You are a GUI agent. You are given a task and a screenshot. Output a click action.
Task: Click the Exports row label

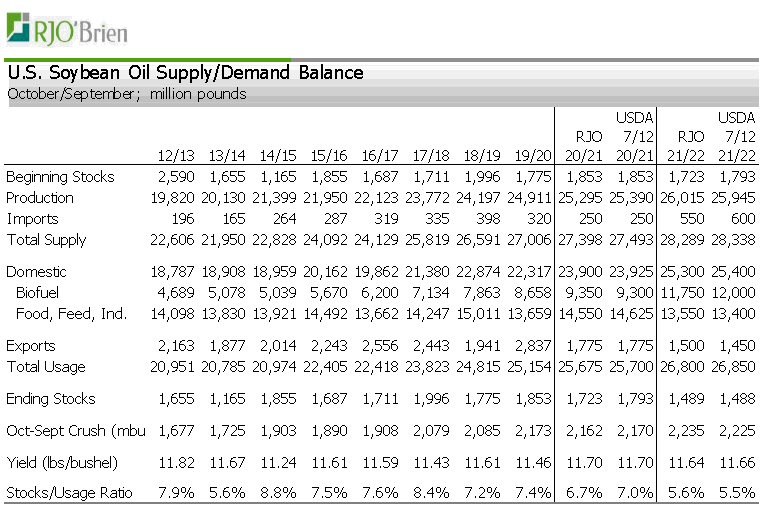click(x=33, y=346)
